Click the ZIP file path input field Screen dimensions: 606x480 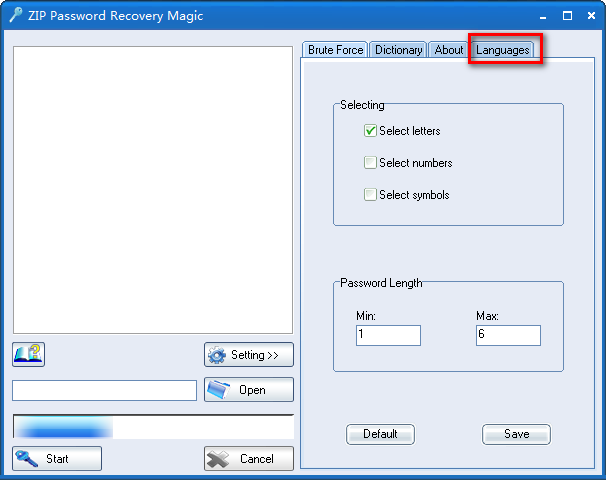click(x=104, y=390)
